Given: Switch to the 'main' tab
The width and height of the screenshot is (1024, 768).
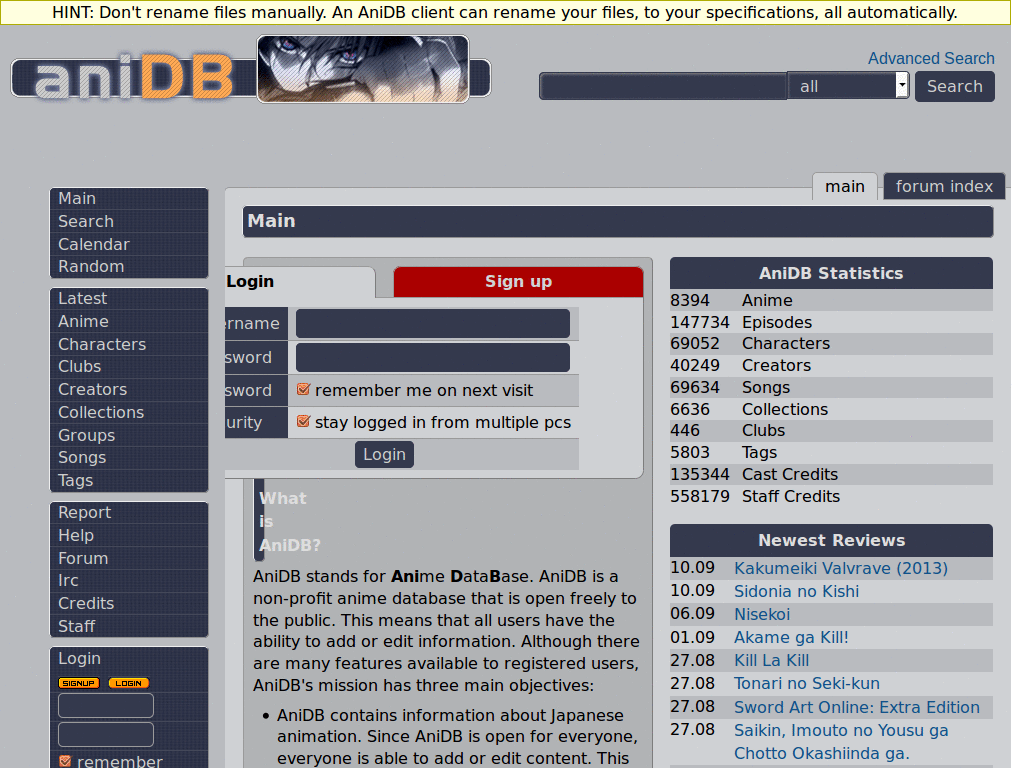Looking at the screenshot, I should pos(844,186).
